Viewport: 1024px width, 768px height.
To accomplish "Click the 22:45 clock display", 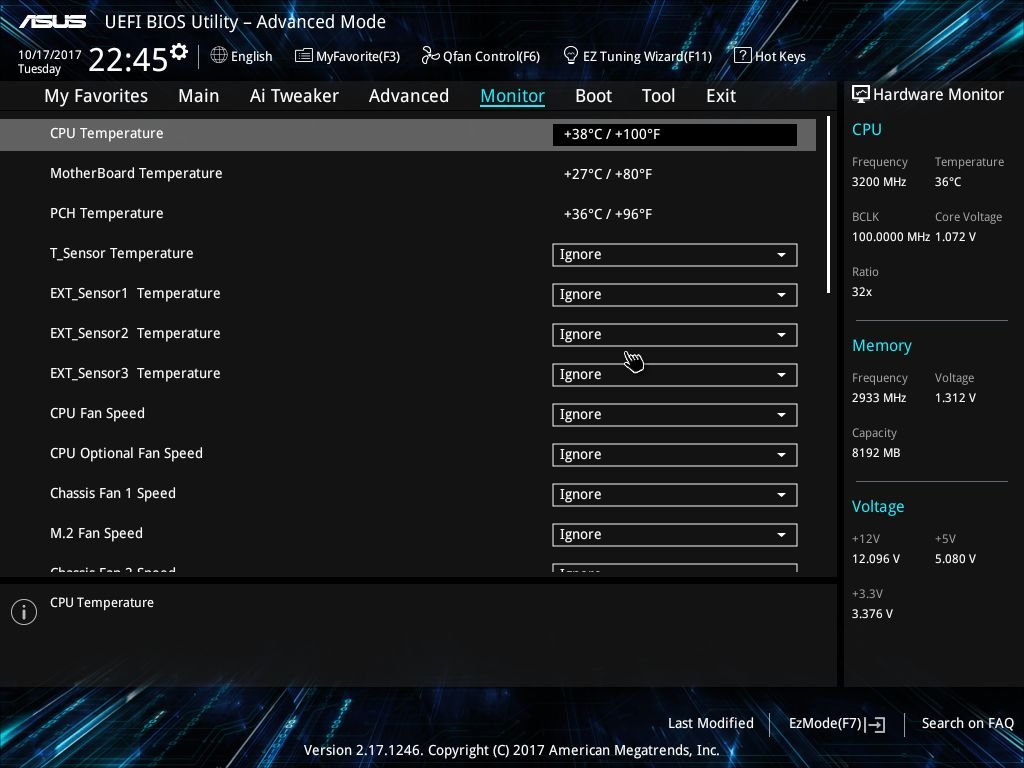I will (128, 60).
